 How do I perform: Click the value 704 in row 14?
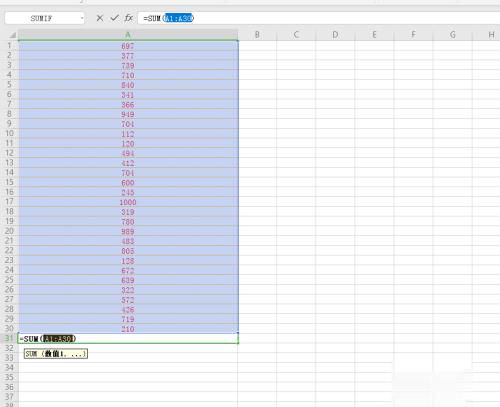(x=128, y=173)
